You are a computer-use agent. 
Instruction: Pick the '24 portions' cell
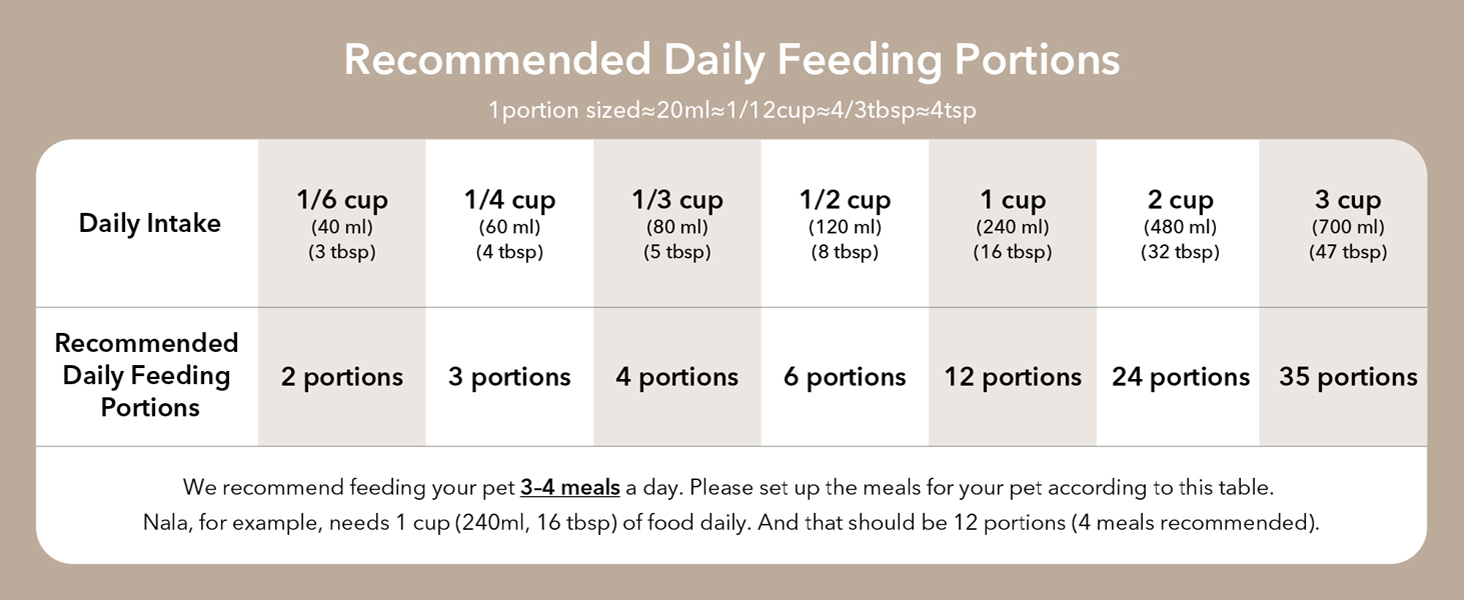pos(1180,377)
